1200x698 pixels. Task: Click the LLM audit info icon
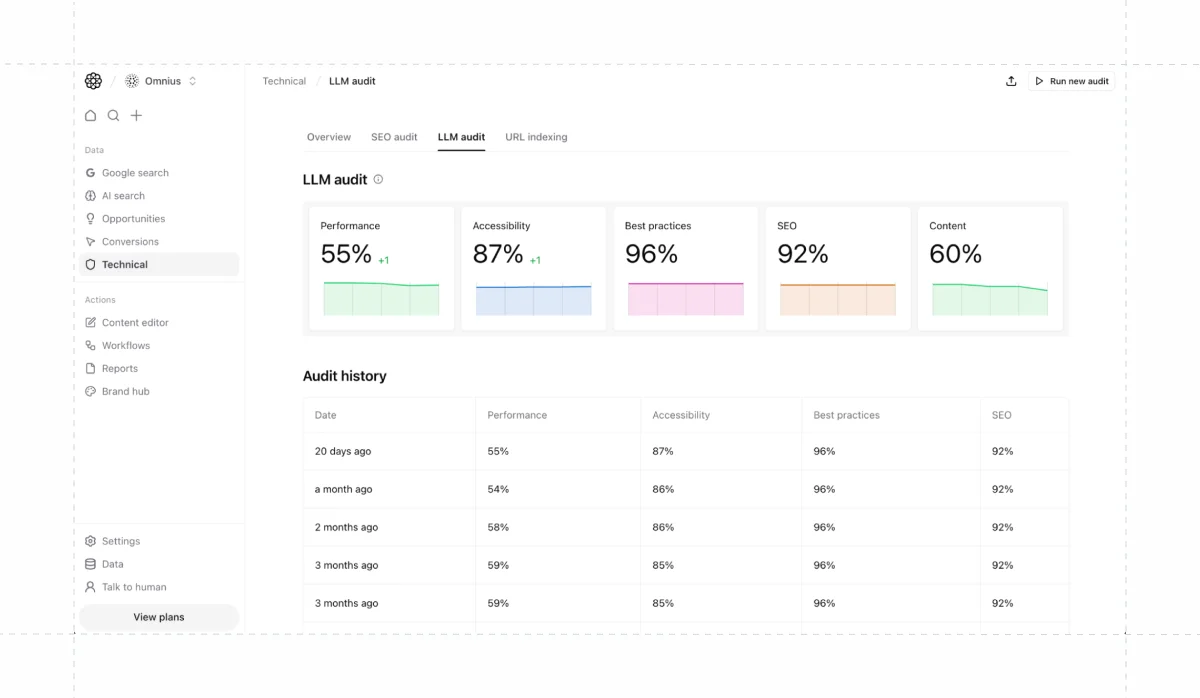(378, 179)
